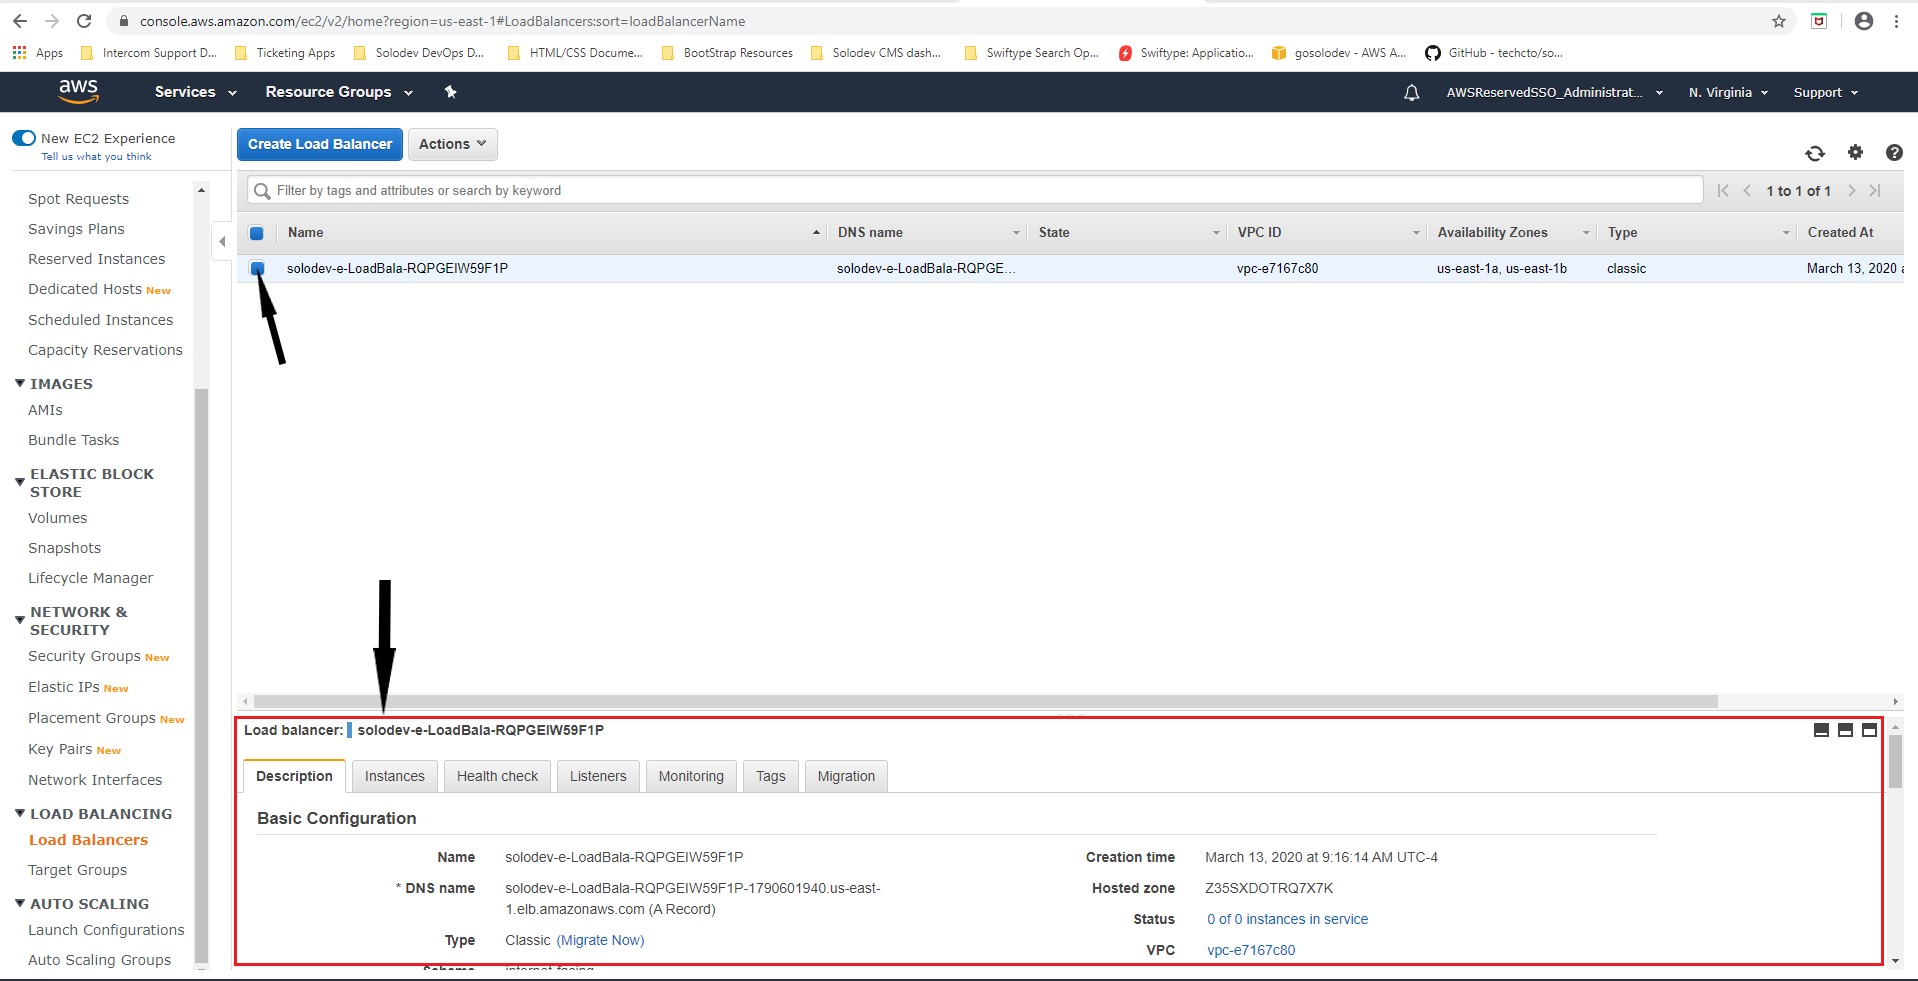Open the help question mark icon

pos(1894,153)
